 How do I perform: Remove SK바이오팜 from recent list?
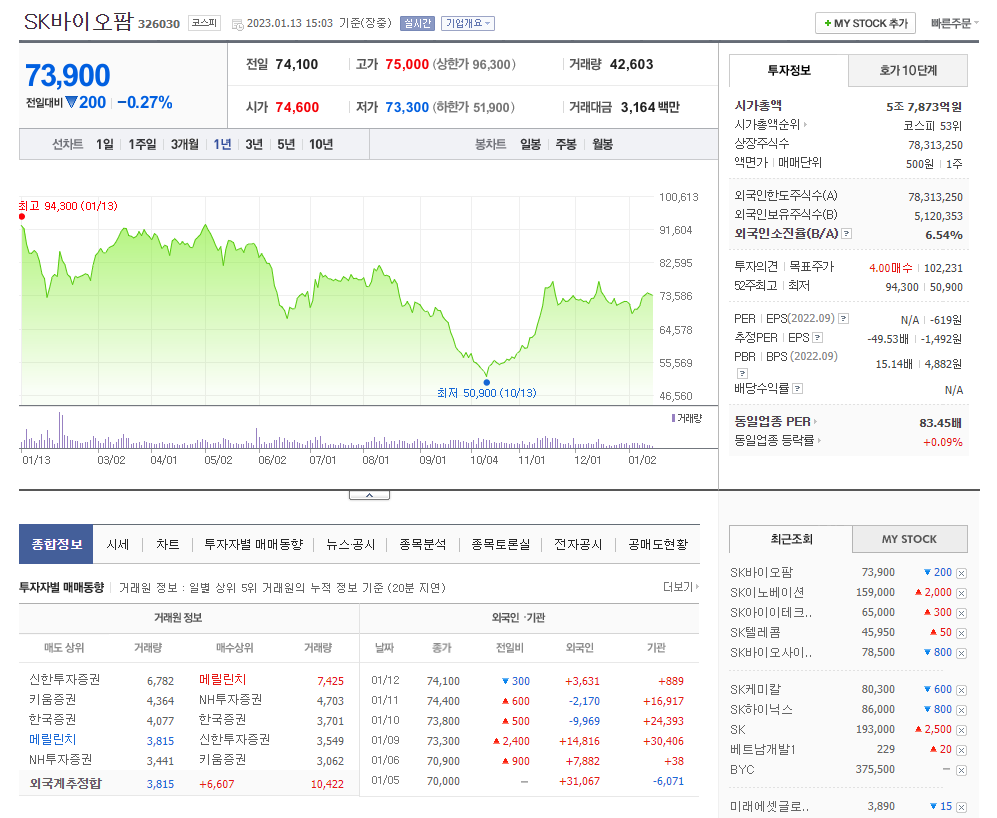click(x=961, y=573)
